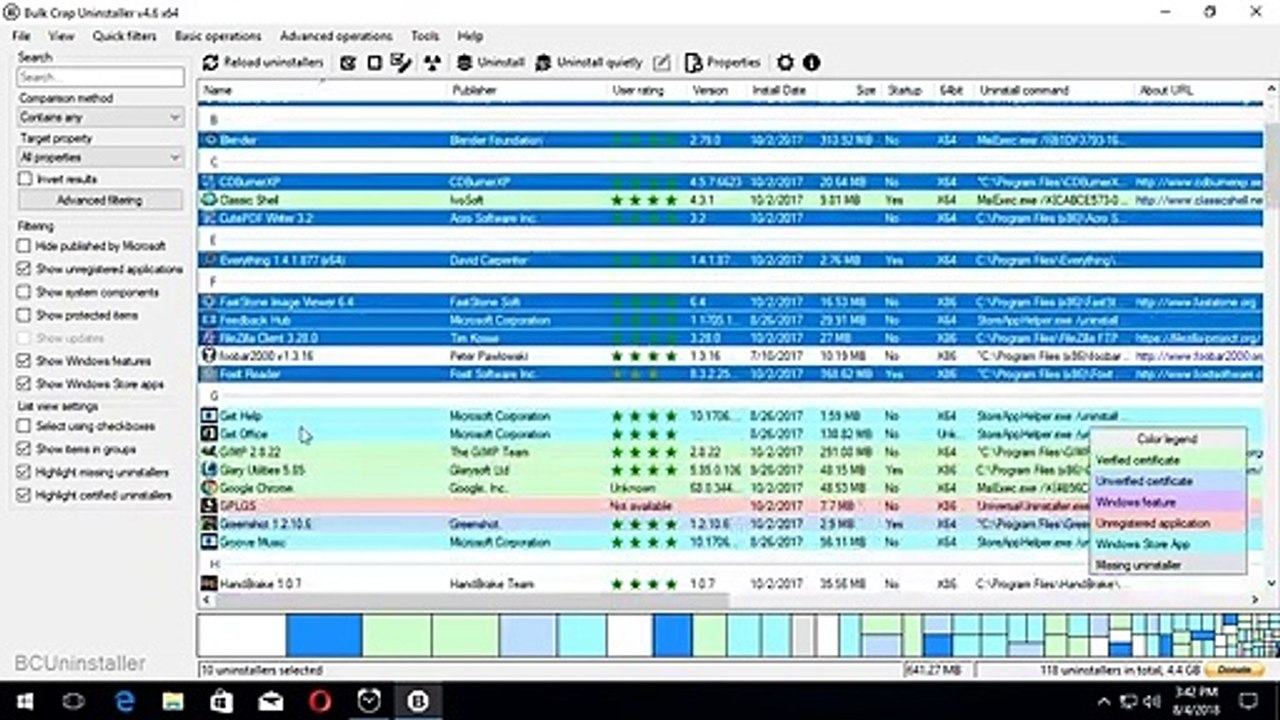The image size is (1280, 720).
Task: Click the modify pencil toolbar icon
Action: [x=661, y=62]
